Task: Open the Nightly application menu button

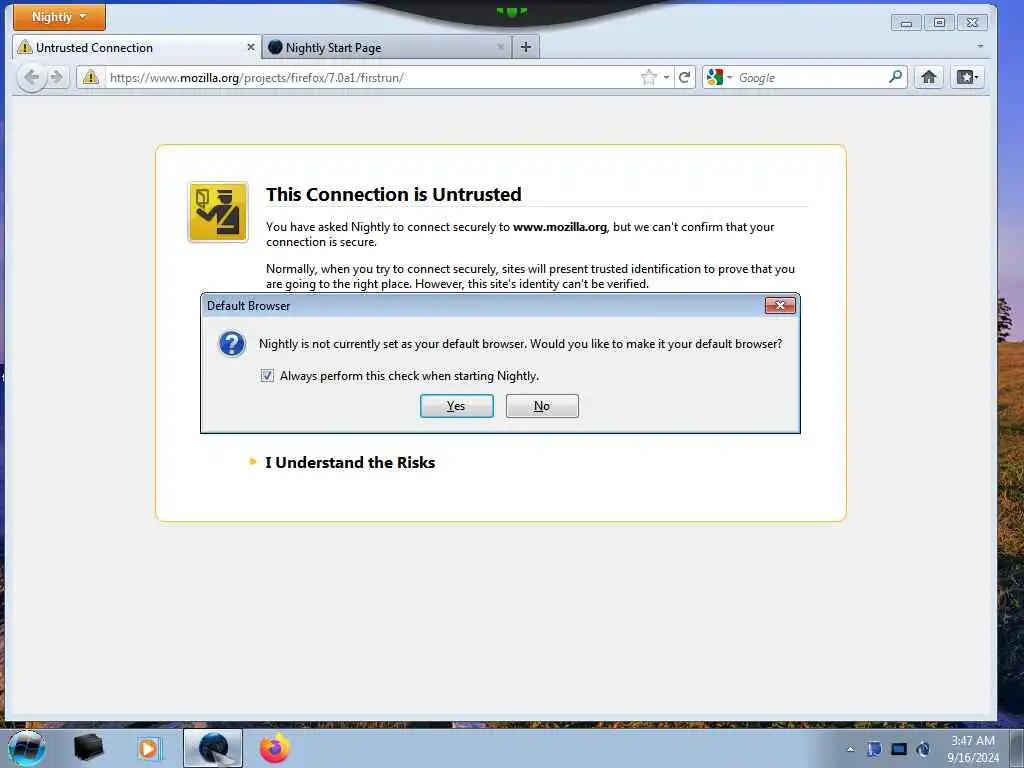Action: pos(59,17)
